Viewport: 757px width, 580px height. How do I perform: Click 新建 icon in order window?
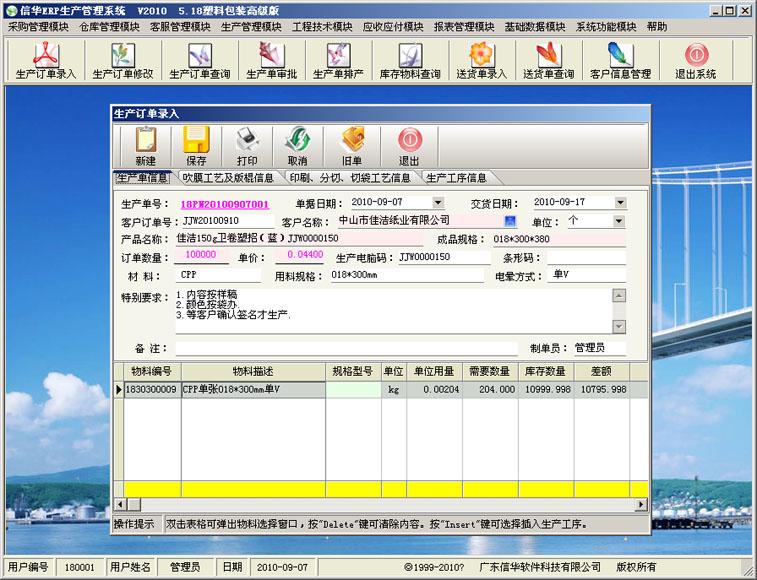146,146
